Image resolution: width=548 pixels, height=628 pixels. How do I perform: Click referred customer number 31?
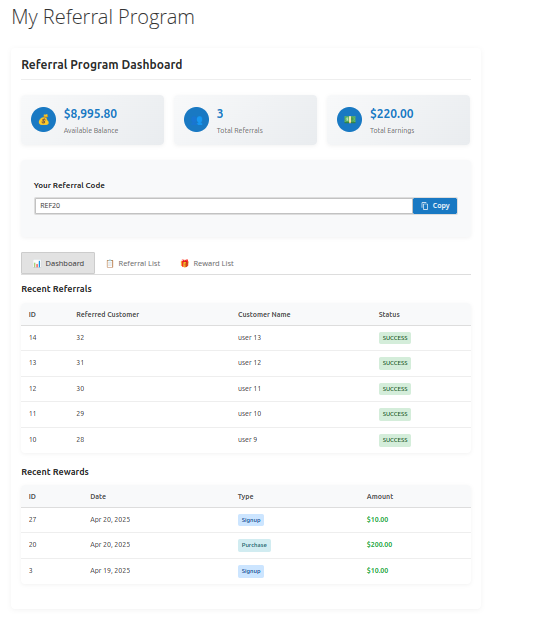pyautogui.click(x=80, y=362)
